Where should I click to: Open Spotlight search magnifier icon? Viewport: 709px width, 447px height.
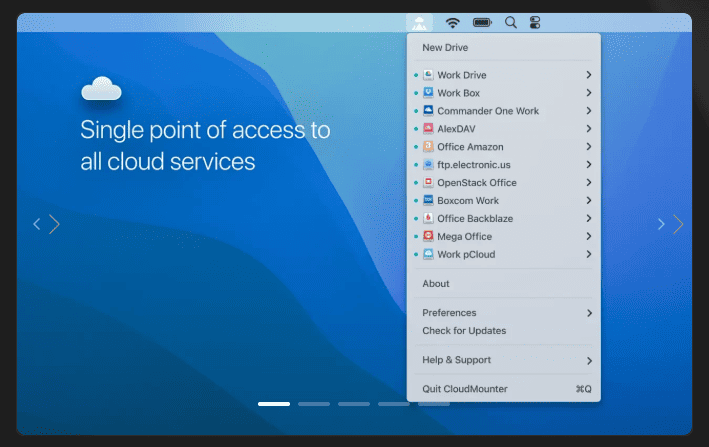click(x=510, y=23)
